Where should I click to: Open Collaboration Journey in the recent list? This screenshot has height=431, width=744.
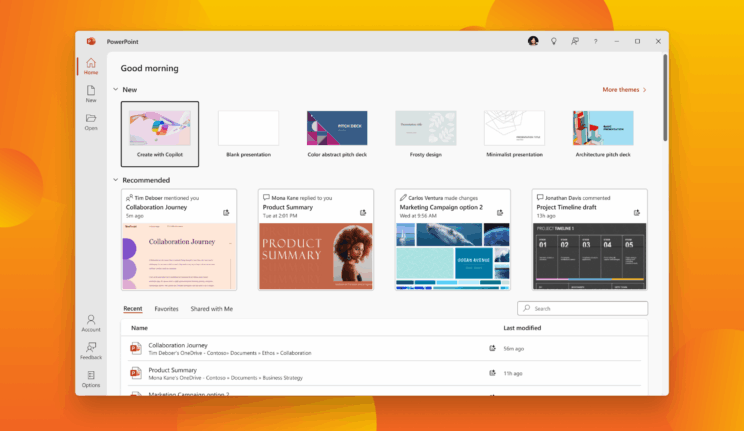tap(384, 348)
